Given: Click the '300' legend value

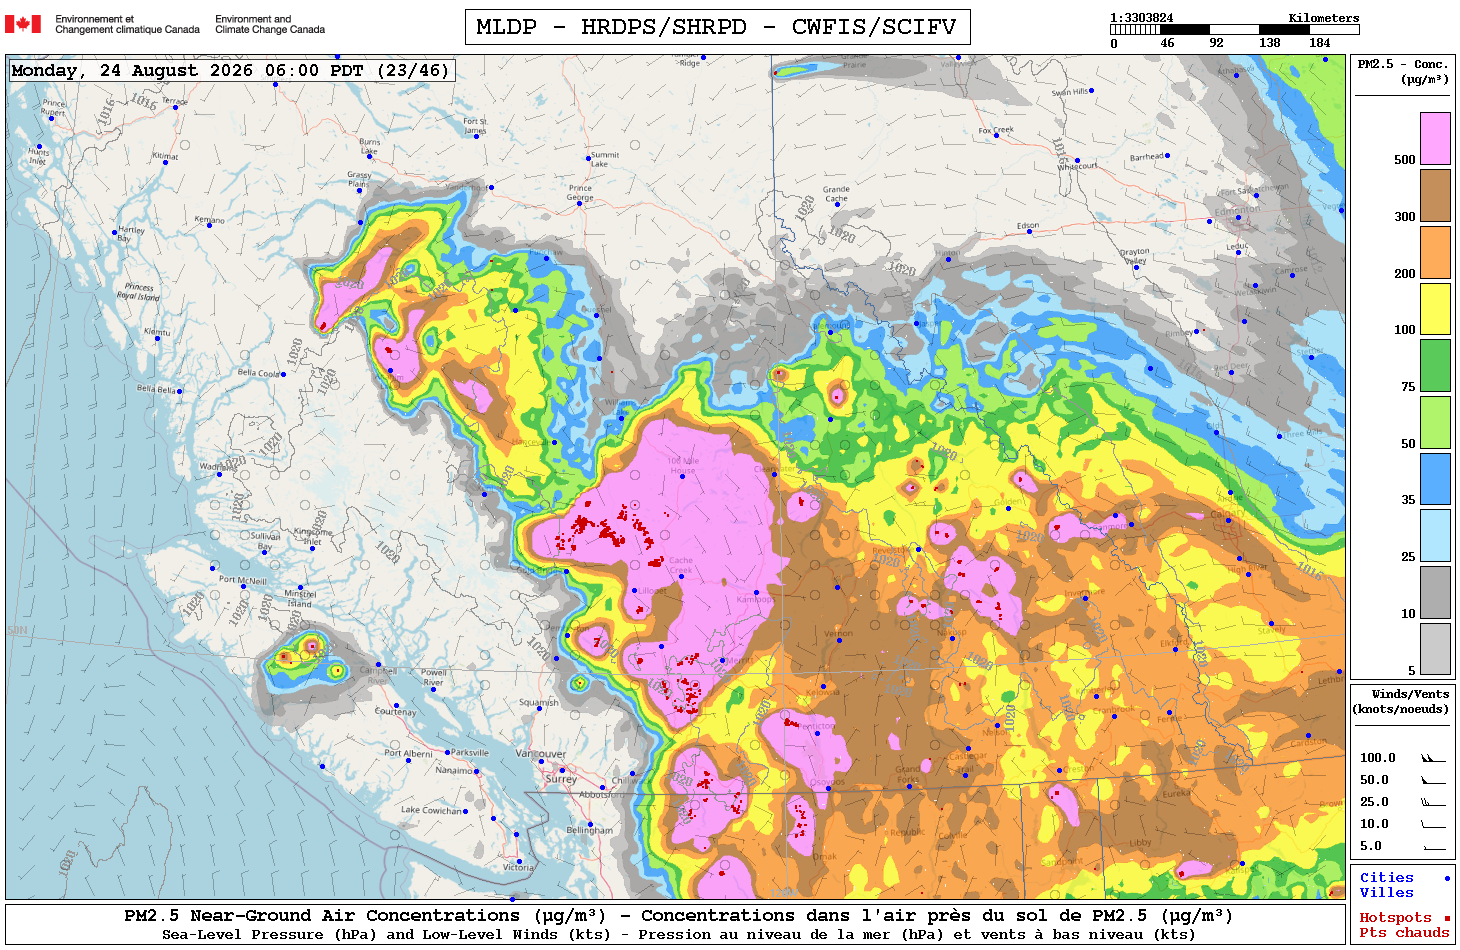Looking at the screenshot, I should click(x=1404, y=217).
